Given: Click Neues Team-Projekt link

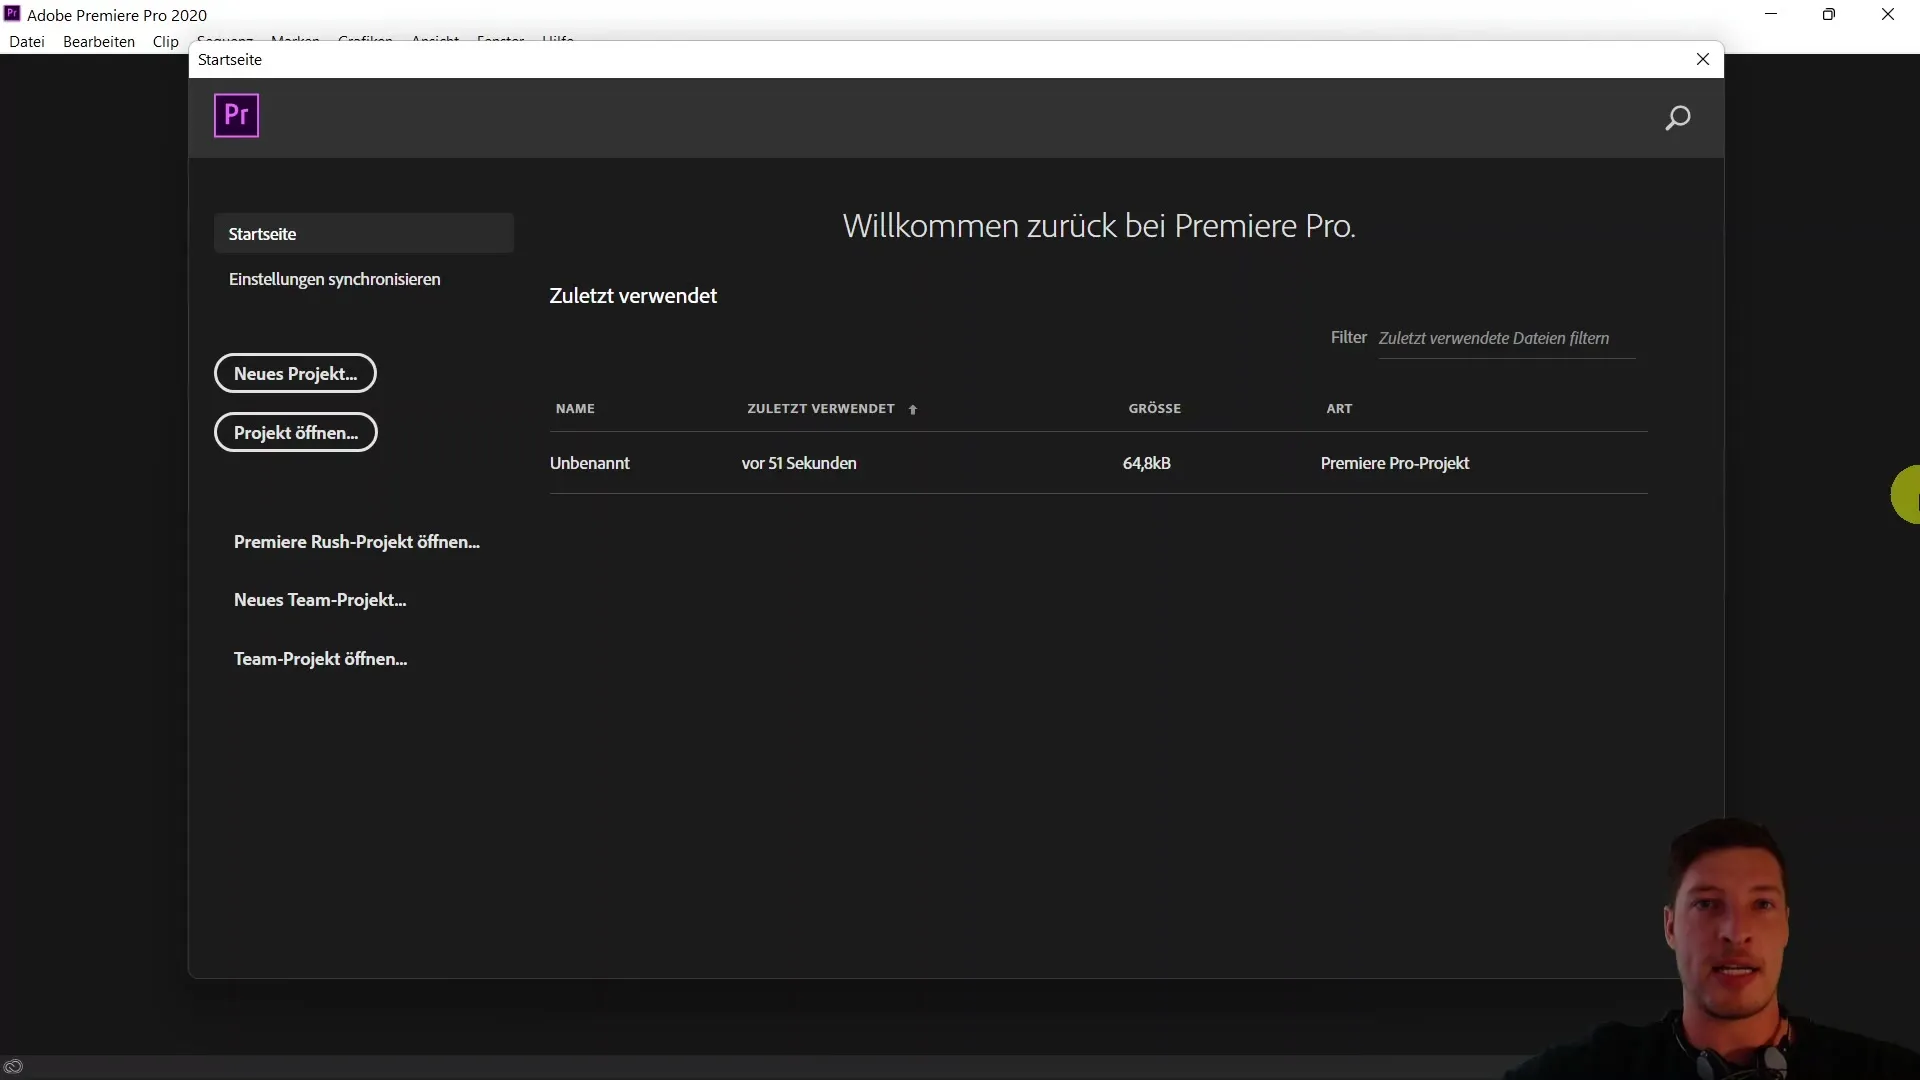Looking at the screenshot, I should click(320, 599).
